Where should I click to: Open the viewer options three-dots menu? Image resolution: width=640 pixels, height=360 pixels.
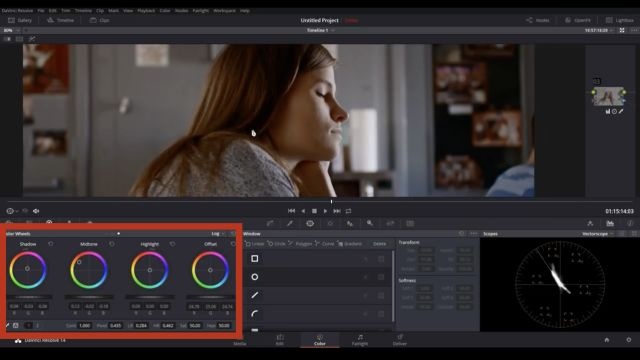[x=634, y=30]
